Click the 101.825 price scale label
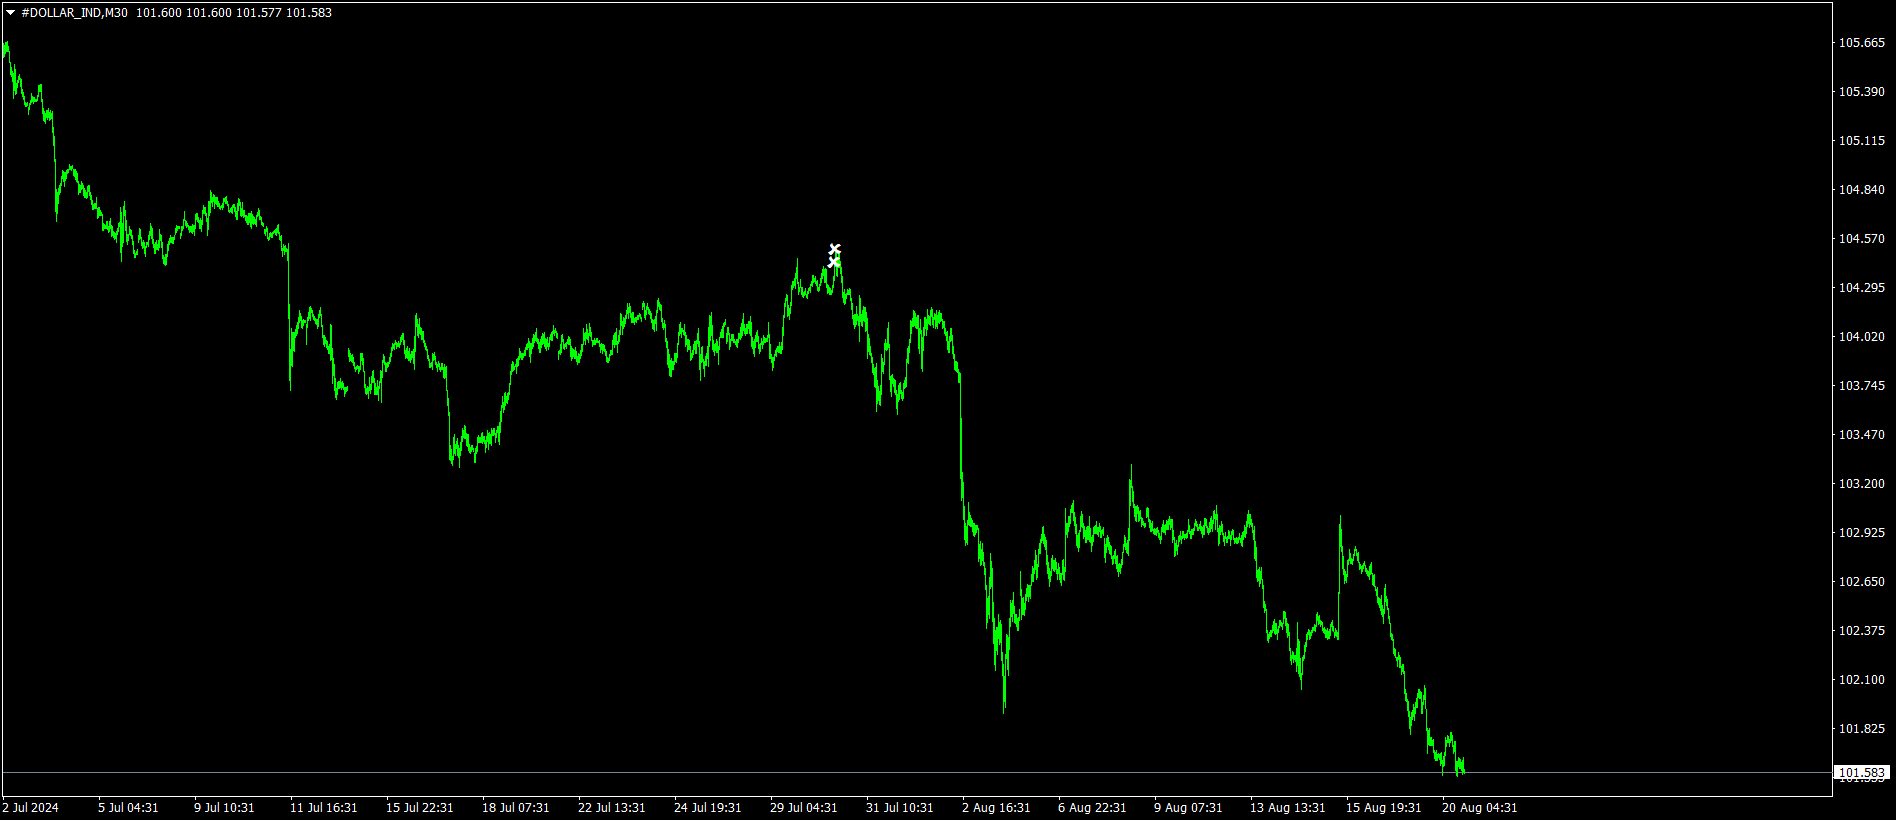Screen dimensions: 1896x820 (1861, 729)
